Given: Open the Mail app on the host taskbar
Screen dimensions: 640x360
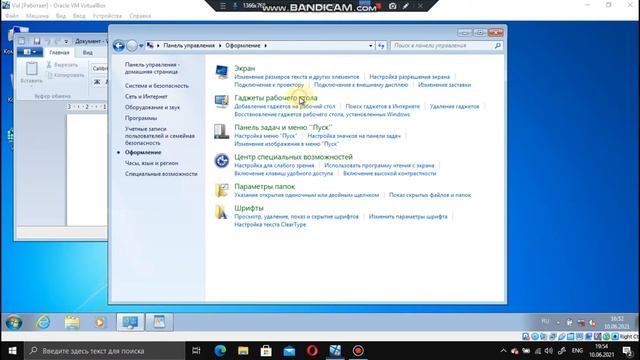Looking at the screenshot, I should 289,351.
